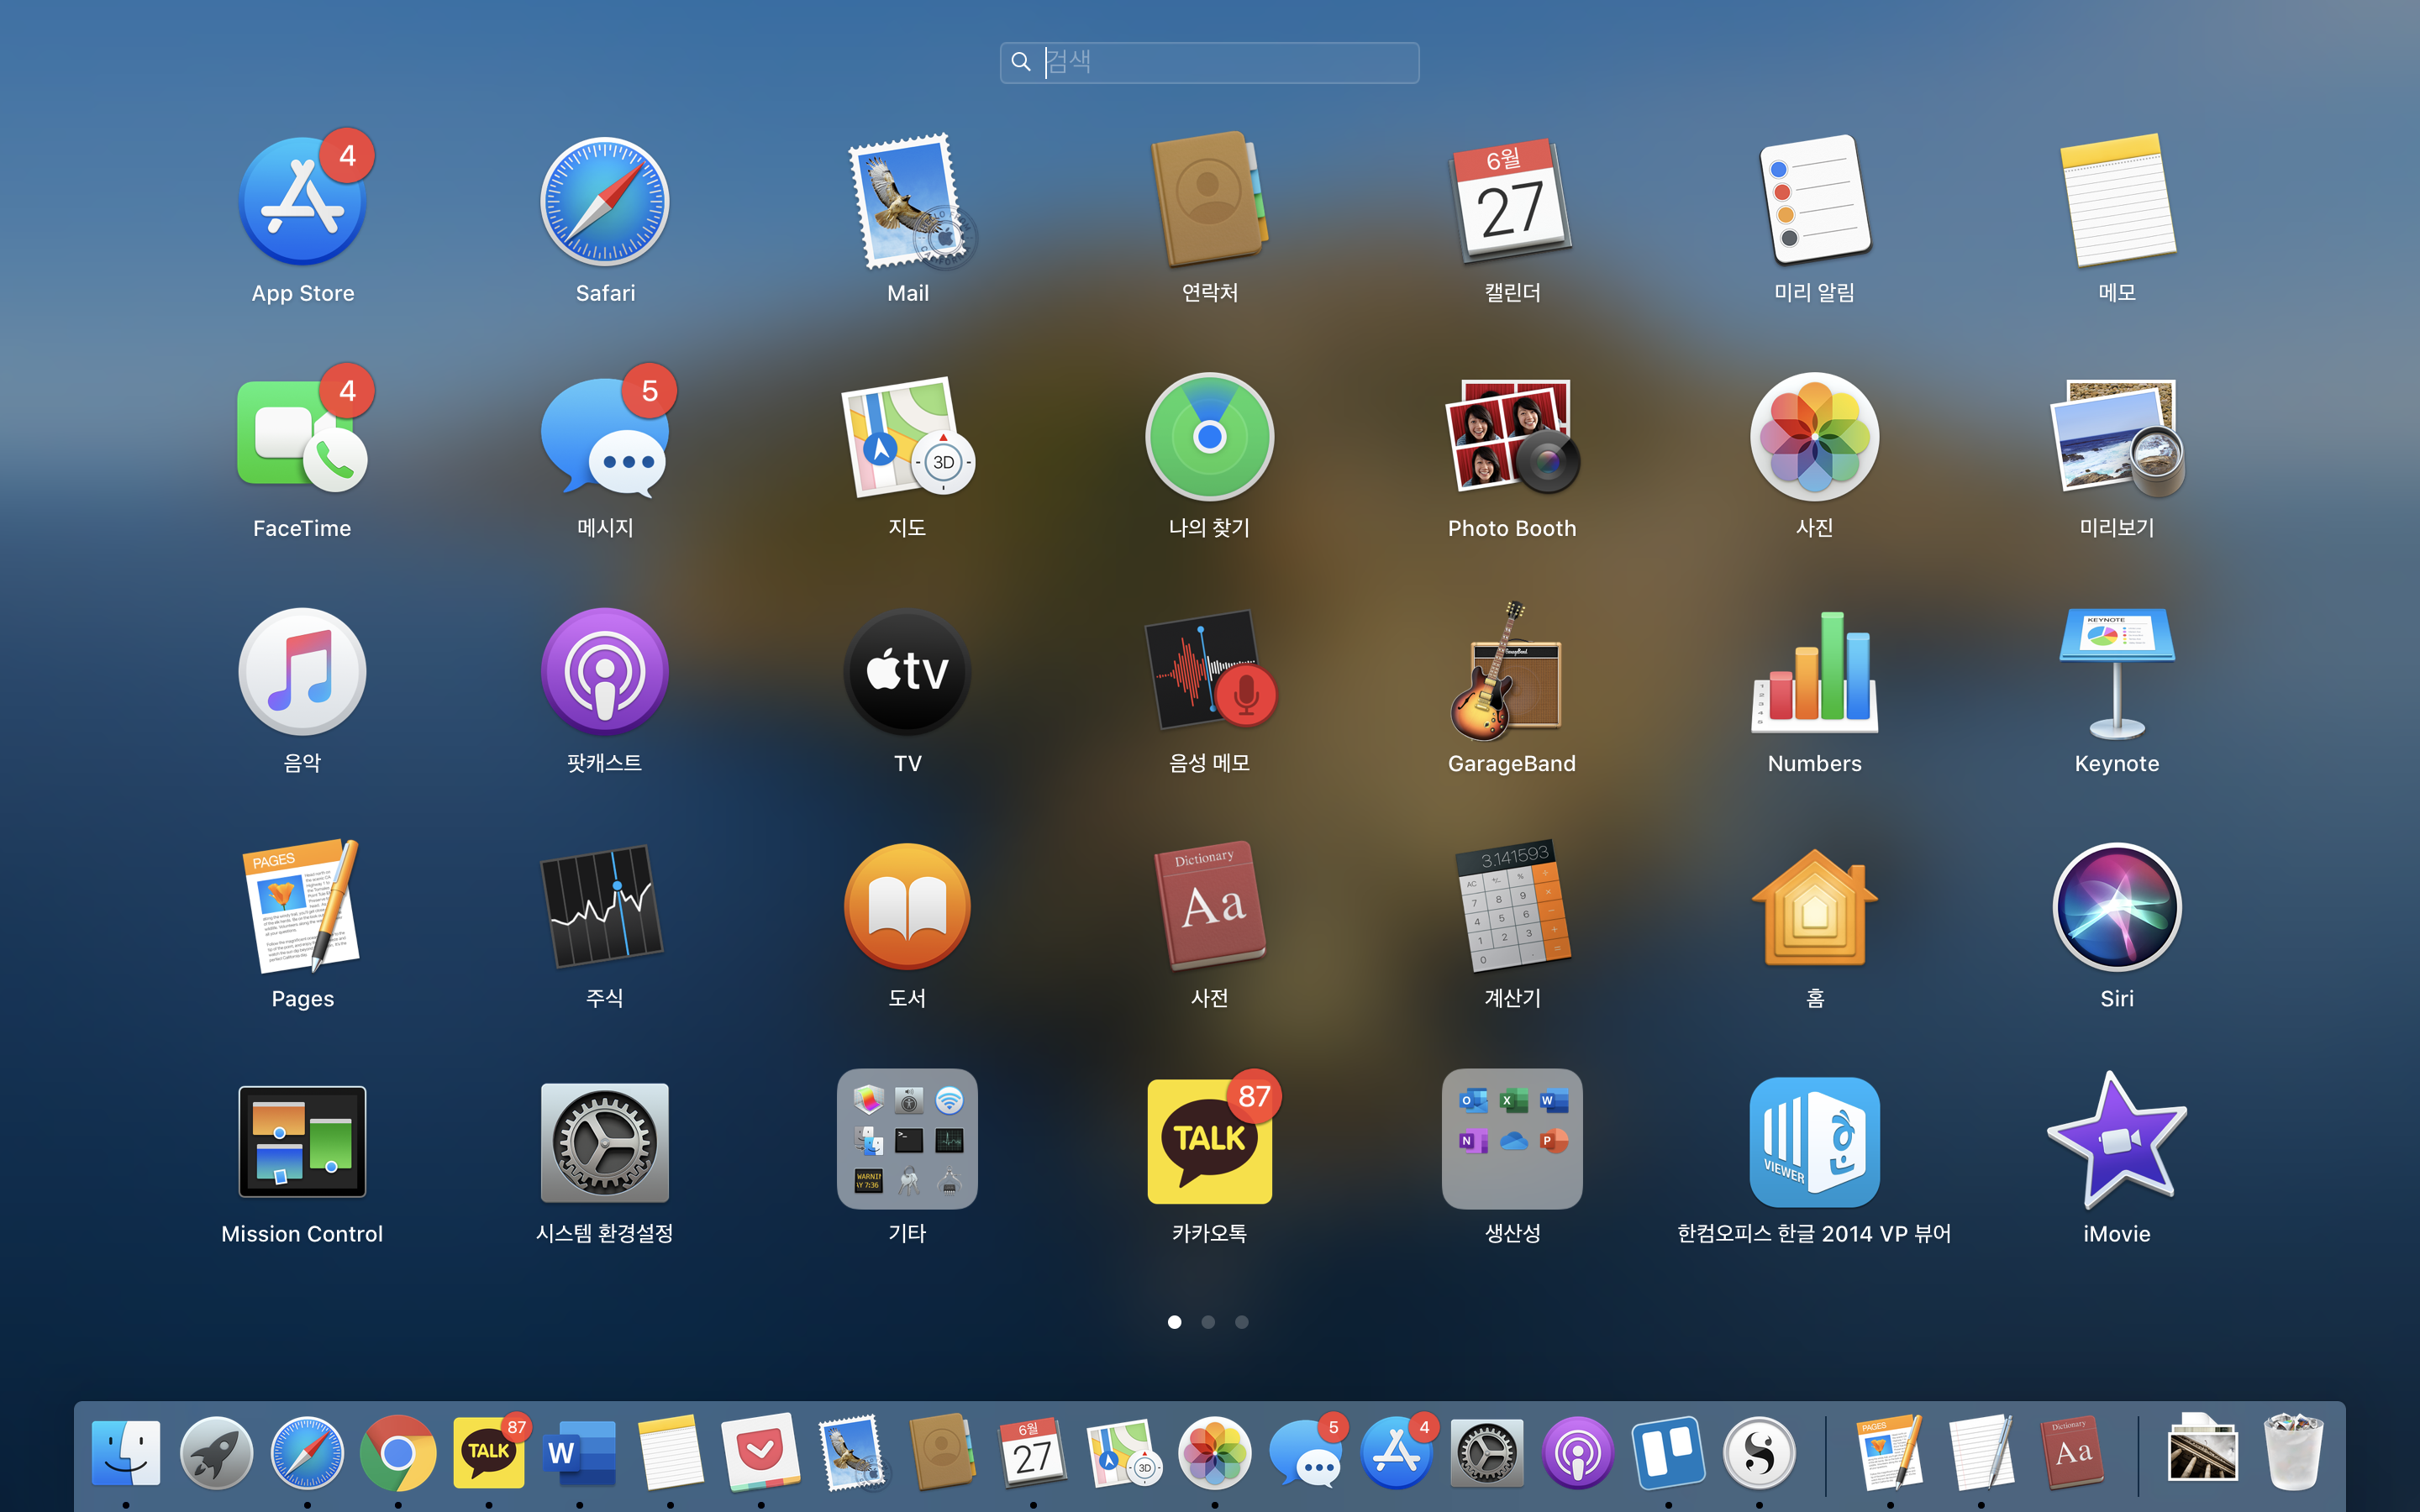Switch to the second Launchpad page dot
This screenshot has height=1512, width=2420.
[1208, 1322]
